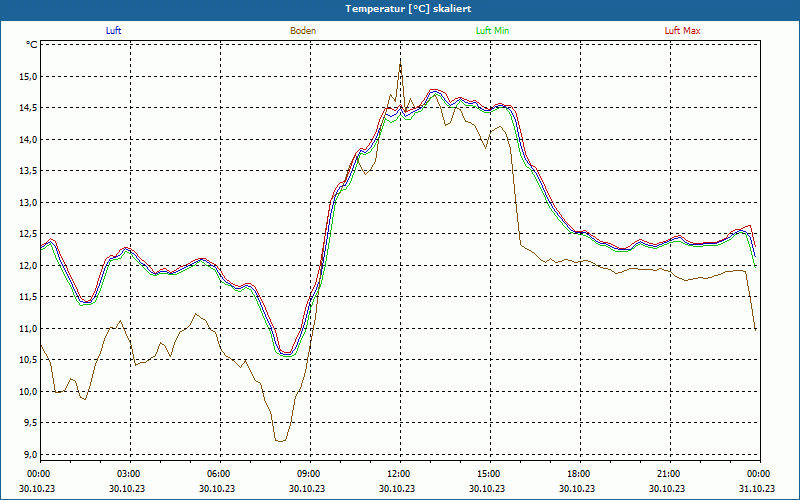Click the 31.10.23 date label
Viewport: 800px width, 500px height.
click(757, 488)
